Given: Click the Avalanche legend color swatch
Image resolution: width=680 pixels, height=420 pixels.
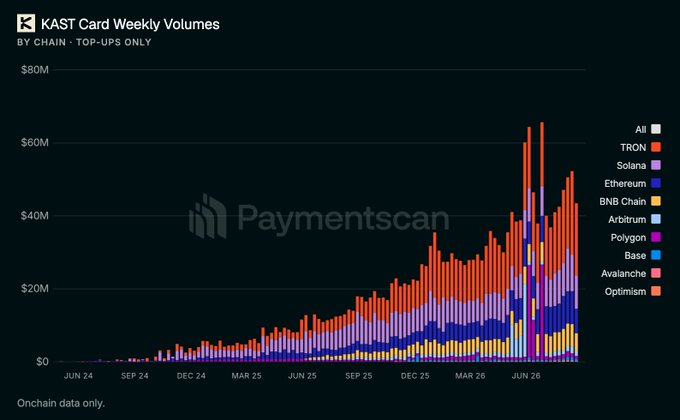Looking at the screenshot, I should pos(656,273).
